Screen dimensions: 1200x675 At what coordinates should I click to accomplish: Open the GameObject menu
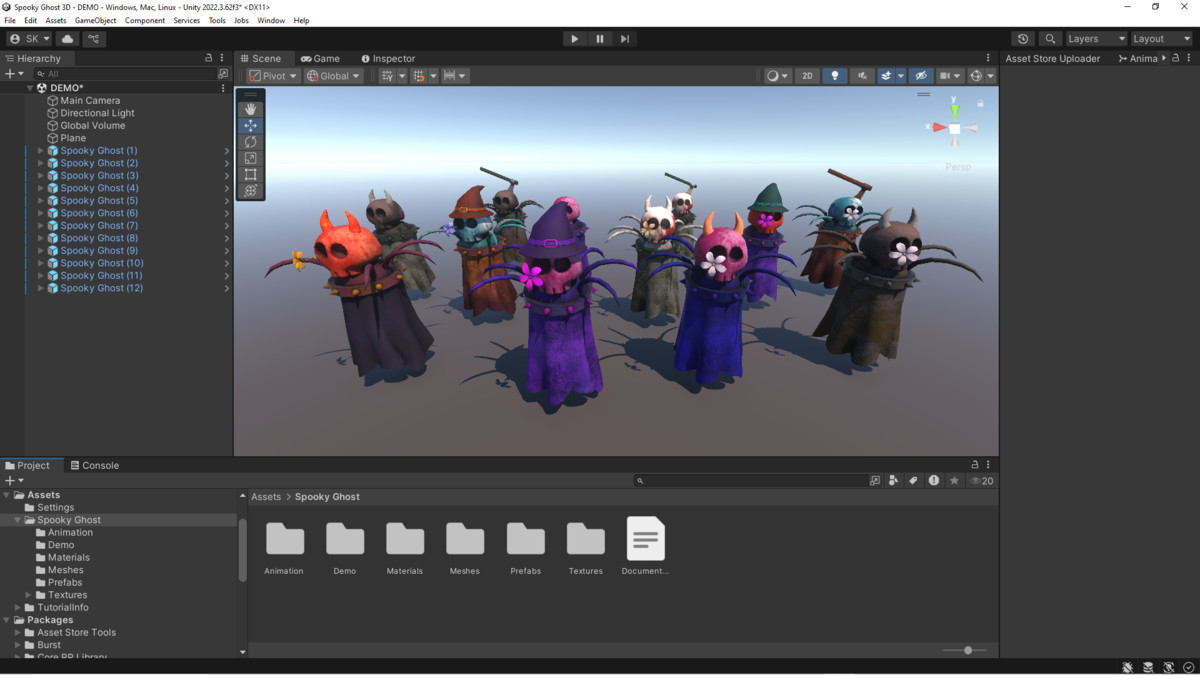pyautogui.click(x=95, y=20)
